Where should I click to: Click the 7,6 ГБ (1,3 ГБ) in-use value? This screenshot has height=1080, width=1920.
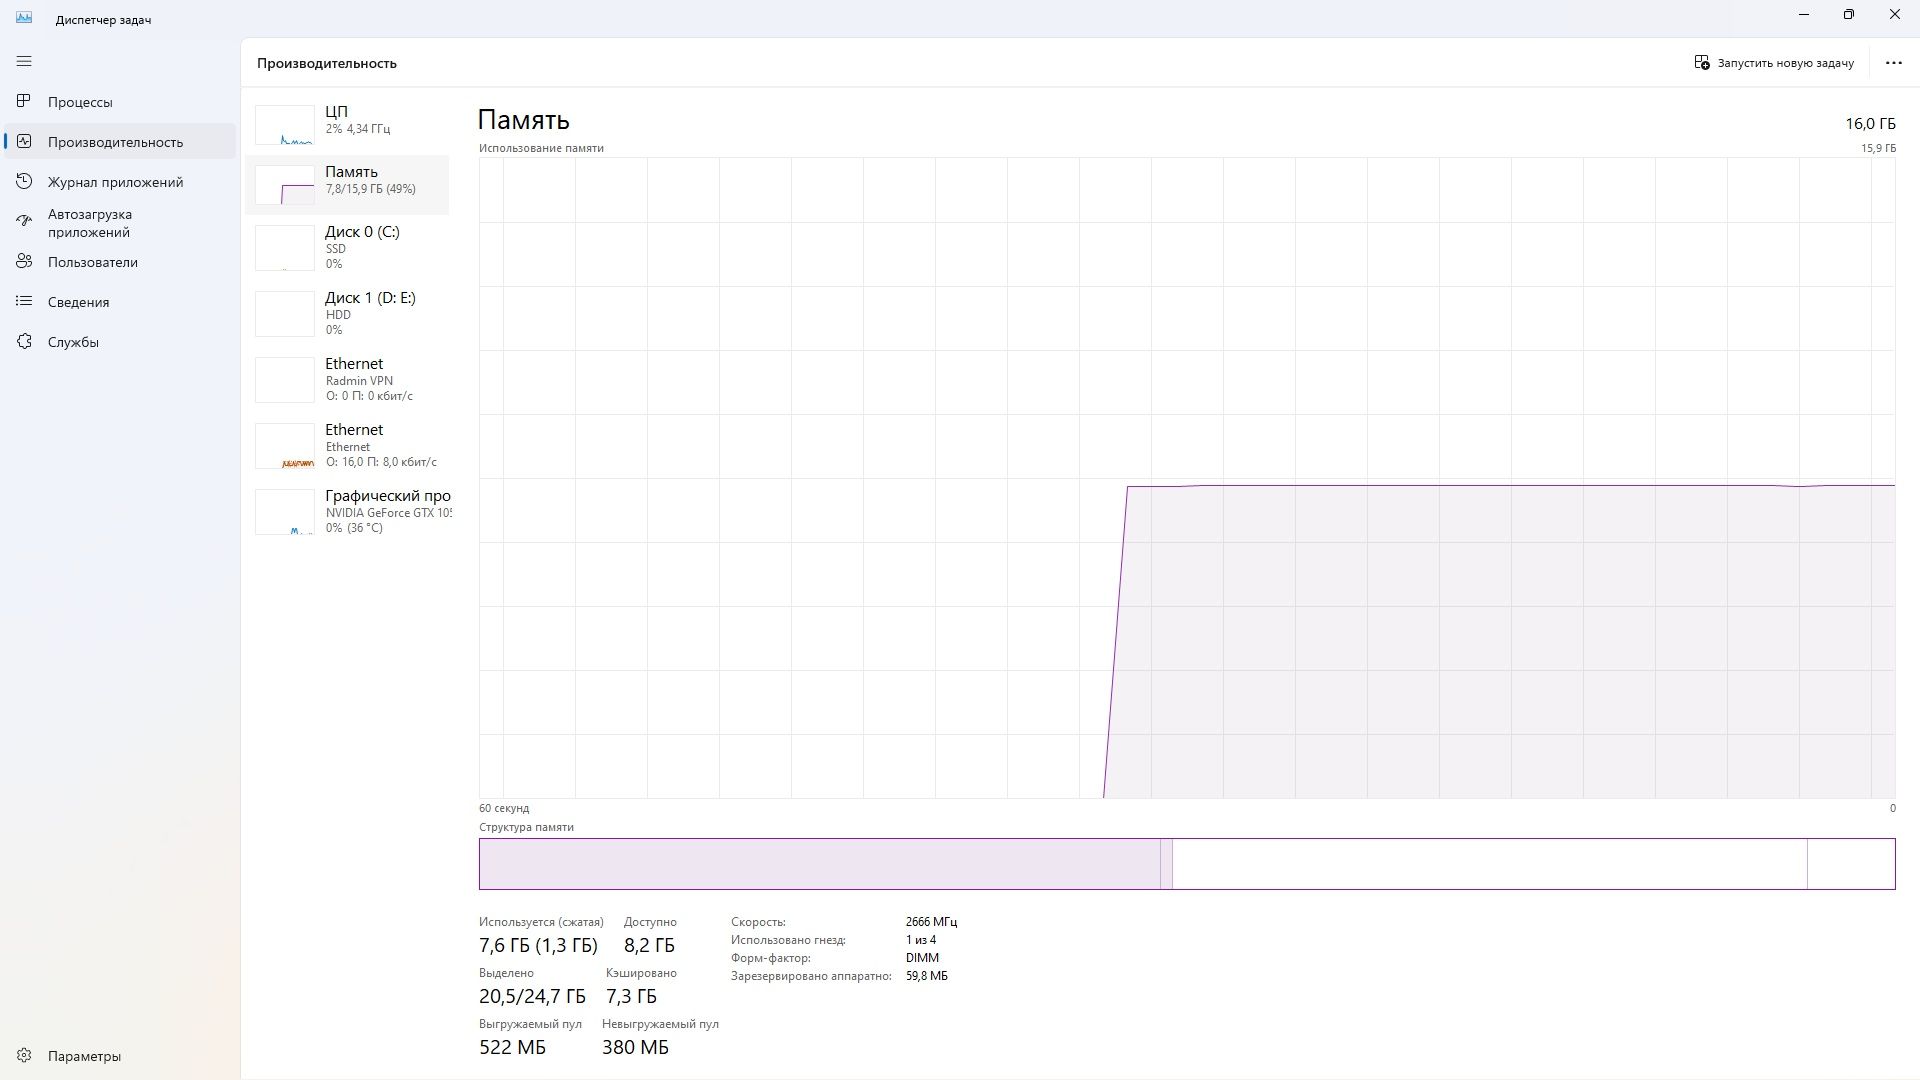pyautogui.click(x=538, y=945)
